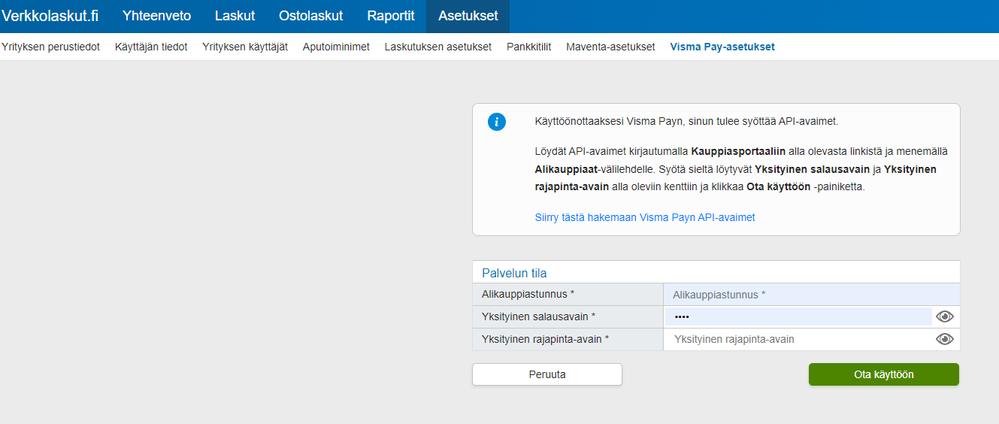Focus the Alikauppiastunnus input field
This screenshot has height=424, width=999.
coord(810,295)
